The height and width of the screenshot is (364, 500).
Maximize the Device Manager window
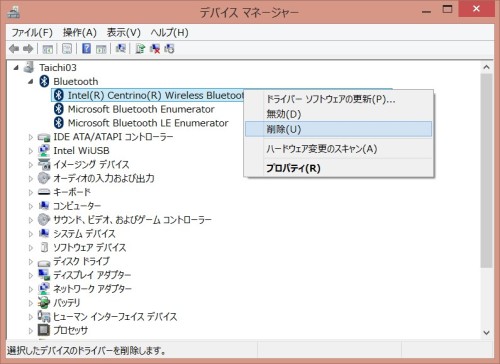[447, 9]
